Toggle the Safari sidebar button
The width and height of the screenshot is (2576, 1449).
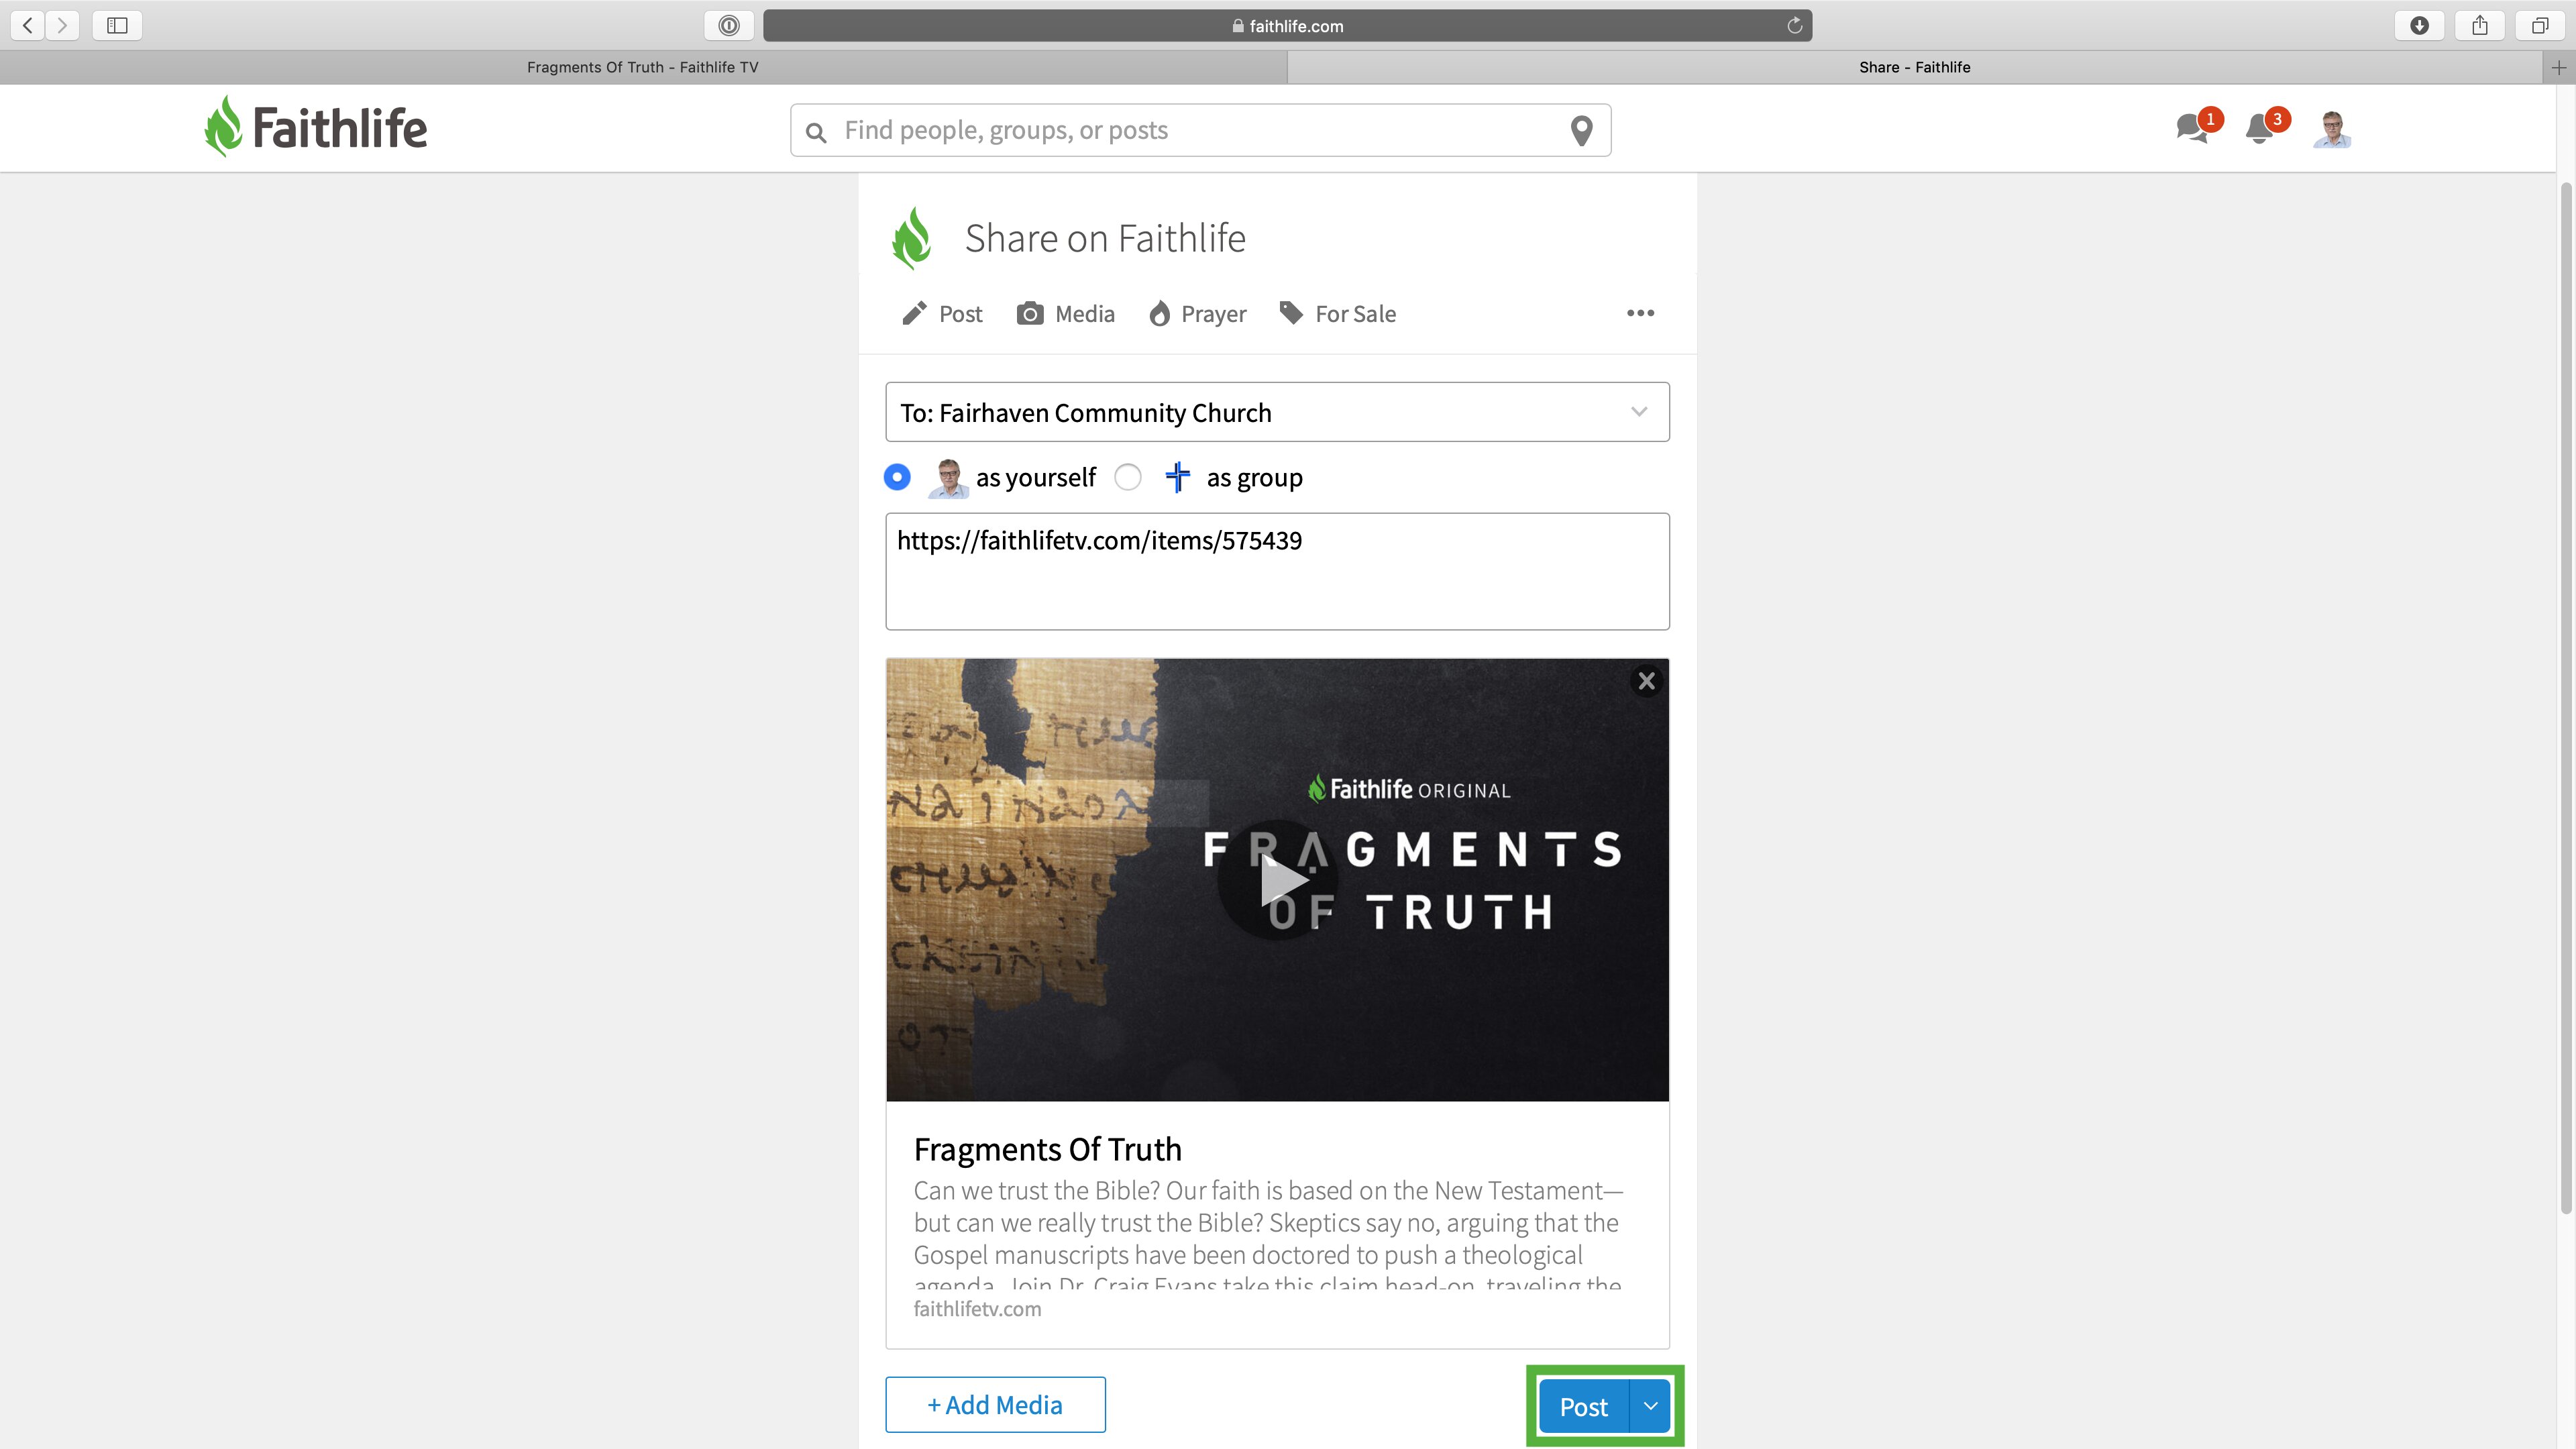(x=117, y=25)
